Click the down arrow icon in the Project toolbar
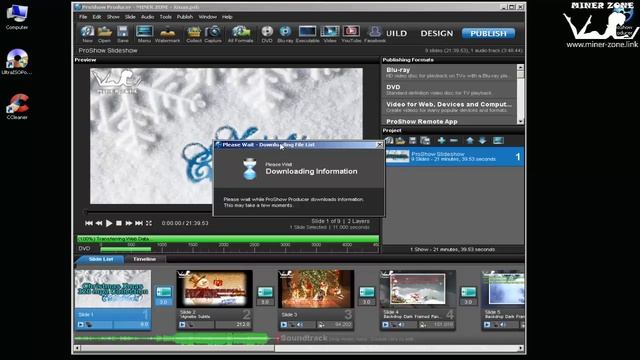 (482, 140)
